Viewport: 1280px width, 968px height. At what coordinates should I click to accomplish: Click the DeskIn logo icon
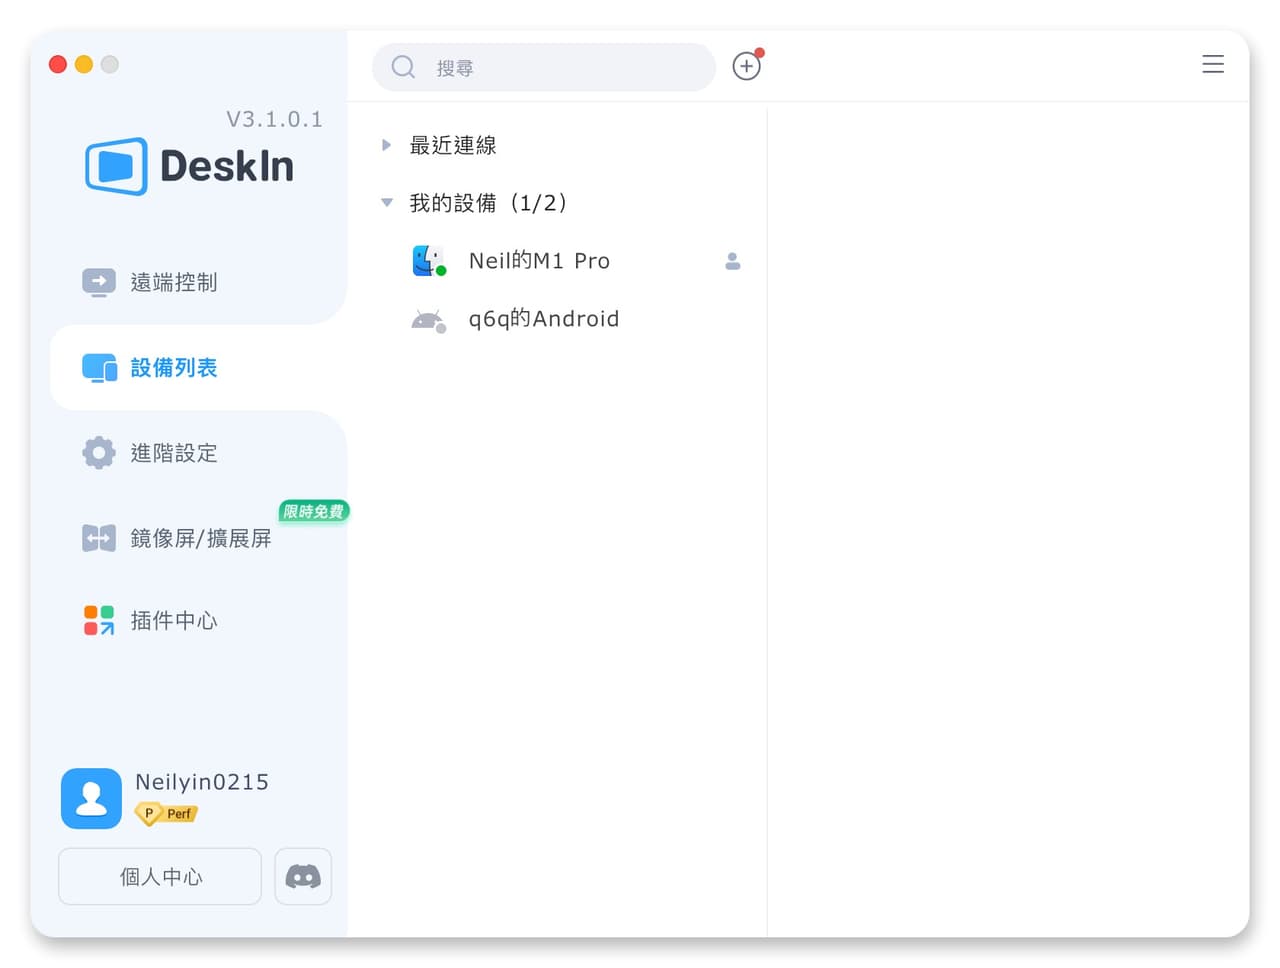(117, 166)
